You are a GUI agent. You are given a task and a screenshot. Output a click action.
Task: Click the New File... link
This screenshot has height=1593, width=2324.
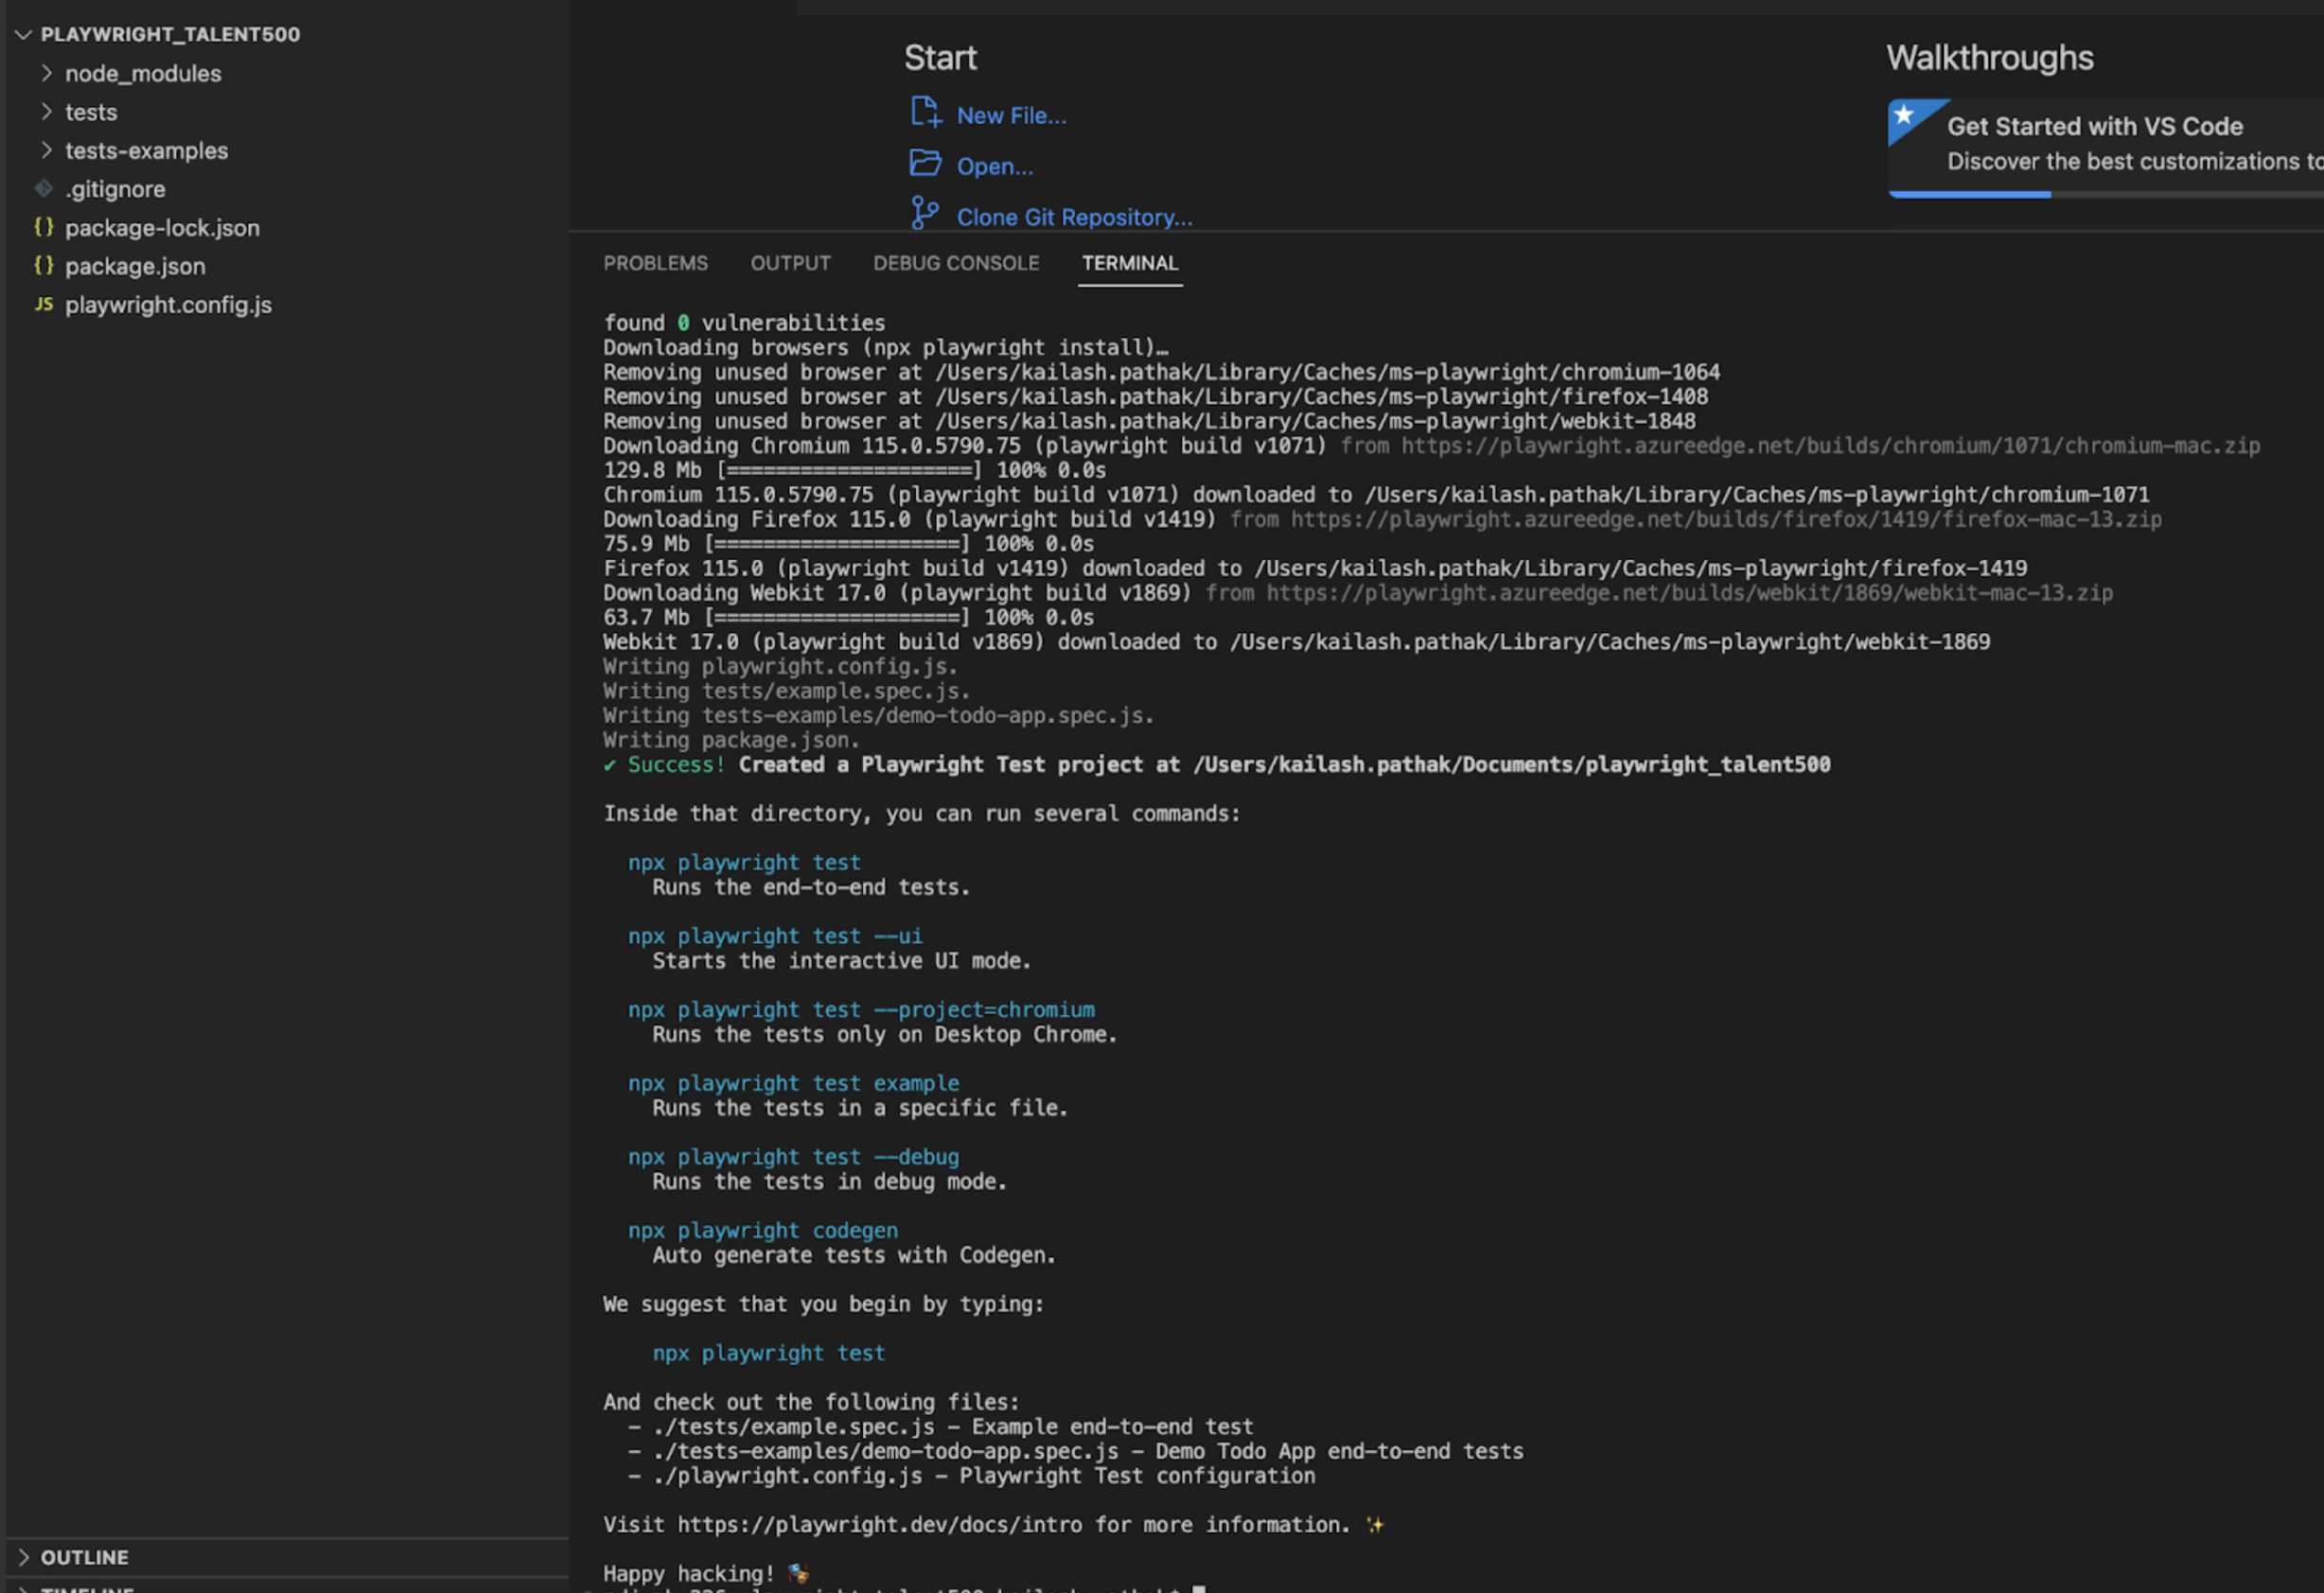pyautogui.click(x=1011, y=116)
